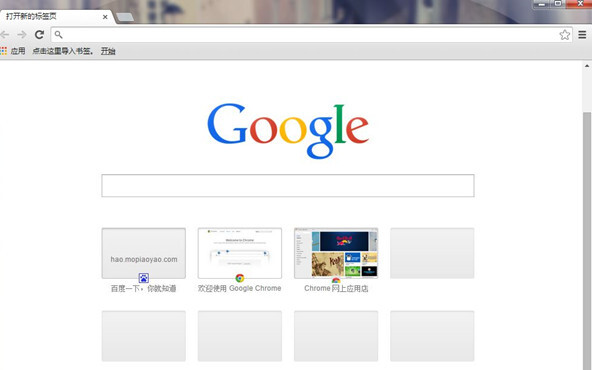This screenshot has height=370, width=592.
Task: Click the scrollbar up arrow
Action: pos(587,66)
